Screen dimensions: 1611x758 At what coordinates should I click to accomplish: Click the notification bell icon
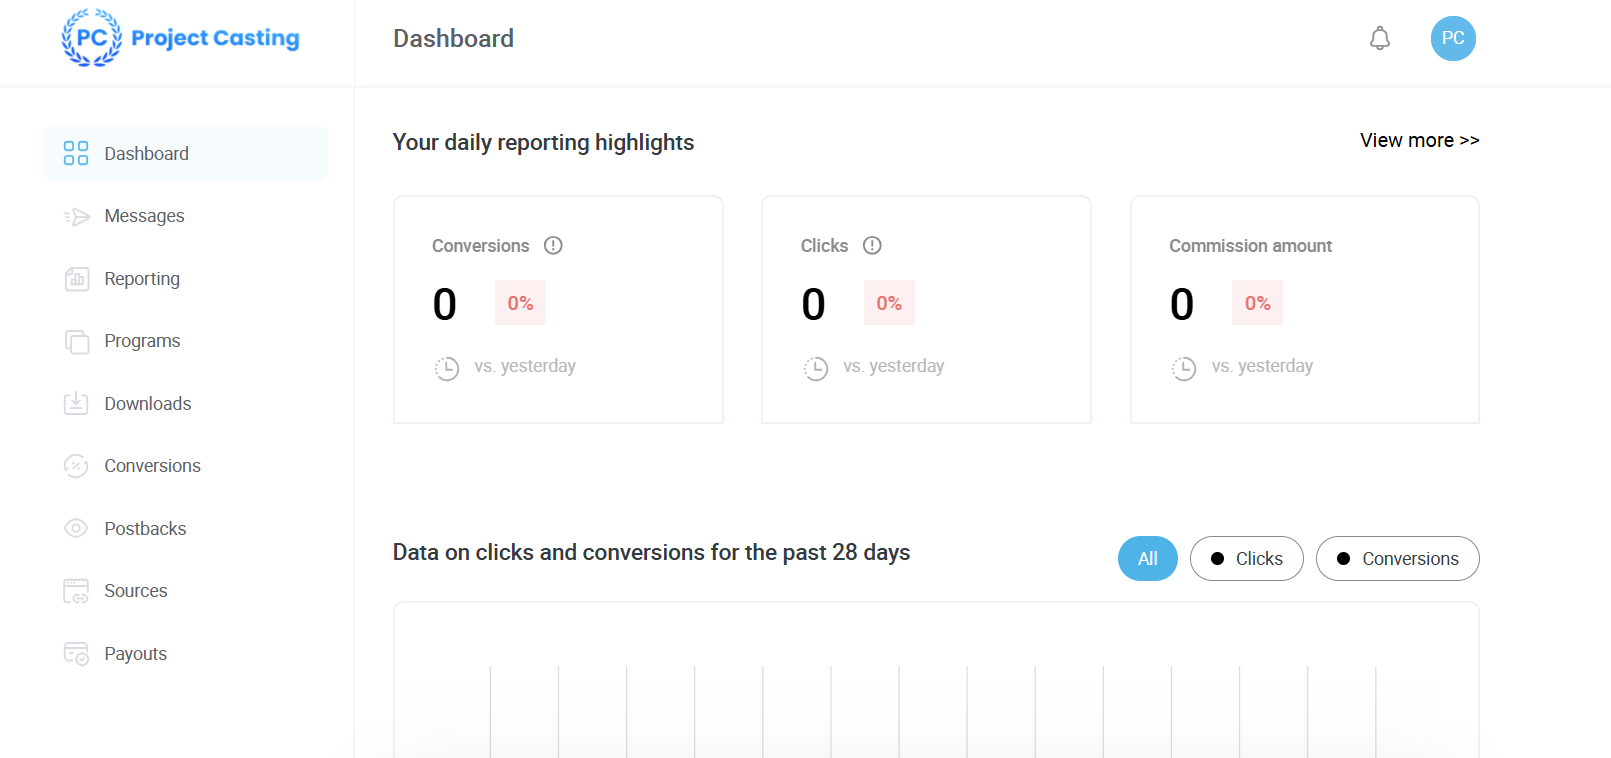coord(1380,39)
